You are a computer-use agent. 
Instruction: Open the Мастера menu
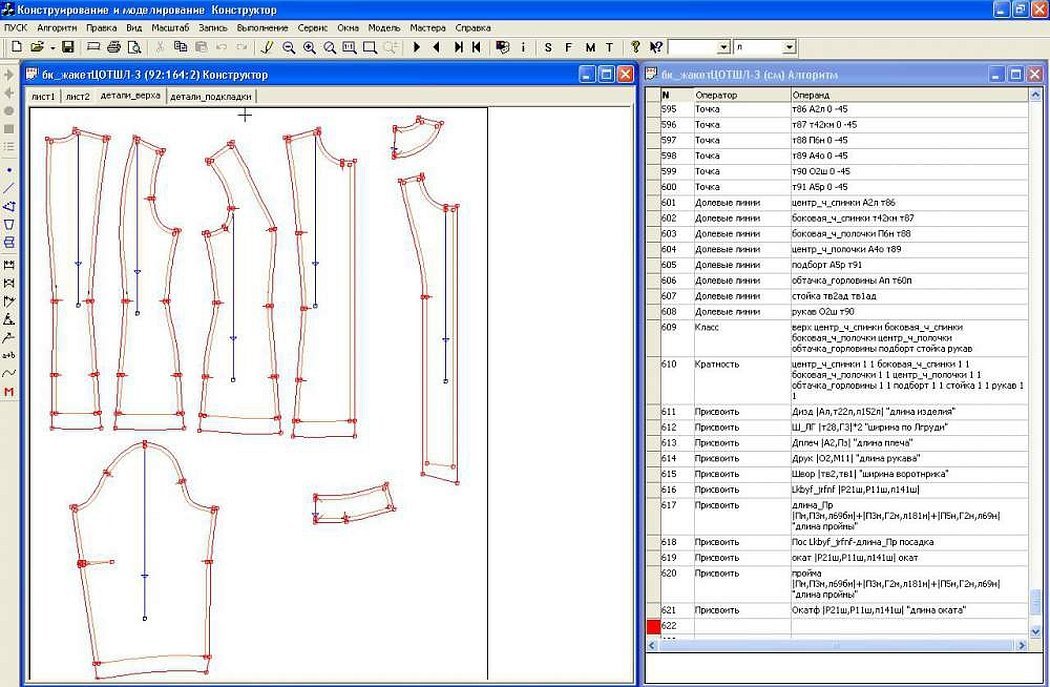427,28
